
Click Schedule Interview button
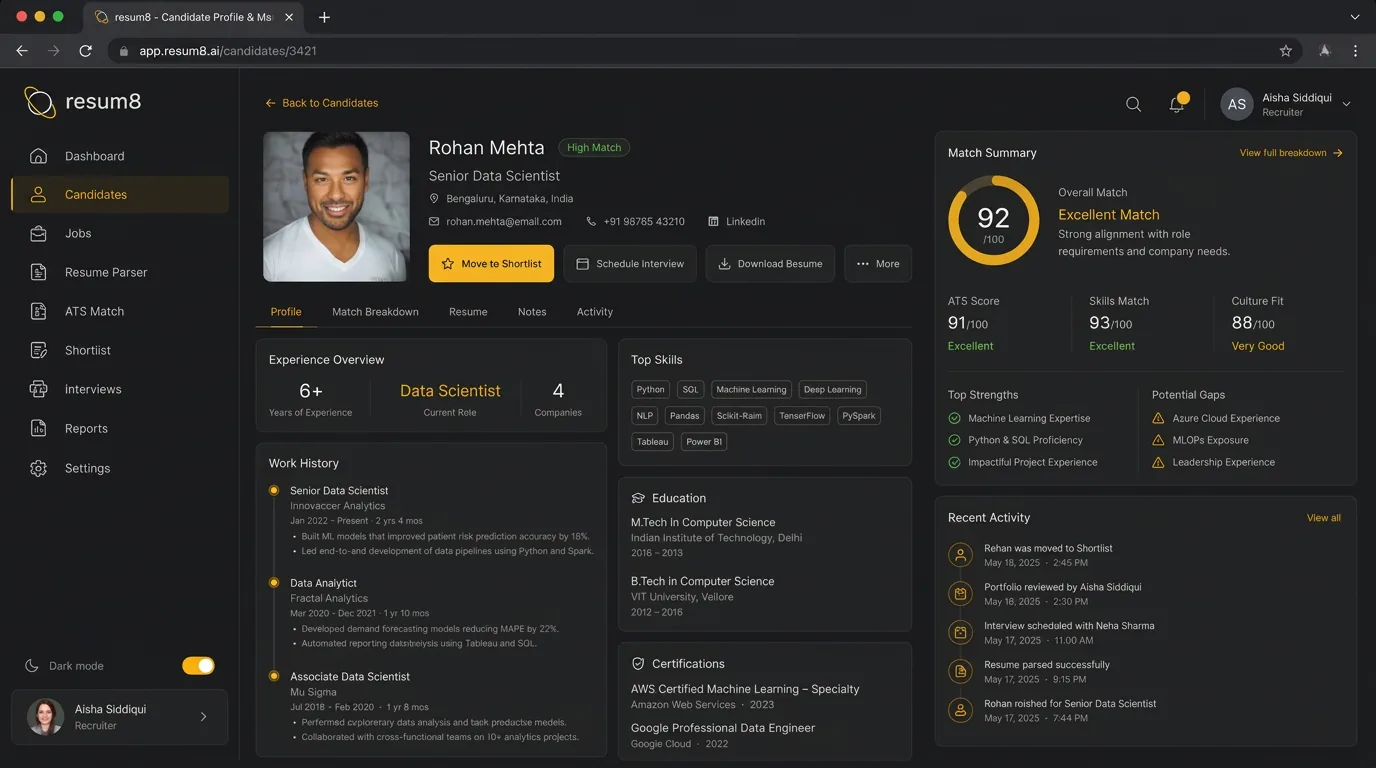[x=630, y=264]
